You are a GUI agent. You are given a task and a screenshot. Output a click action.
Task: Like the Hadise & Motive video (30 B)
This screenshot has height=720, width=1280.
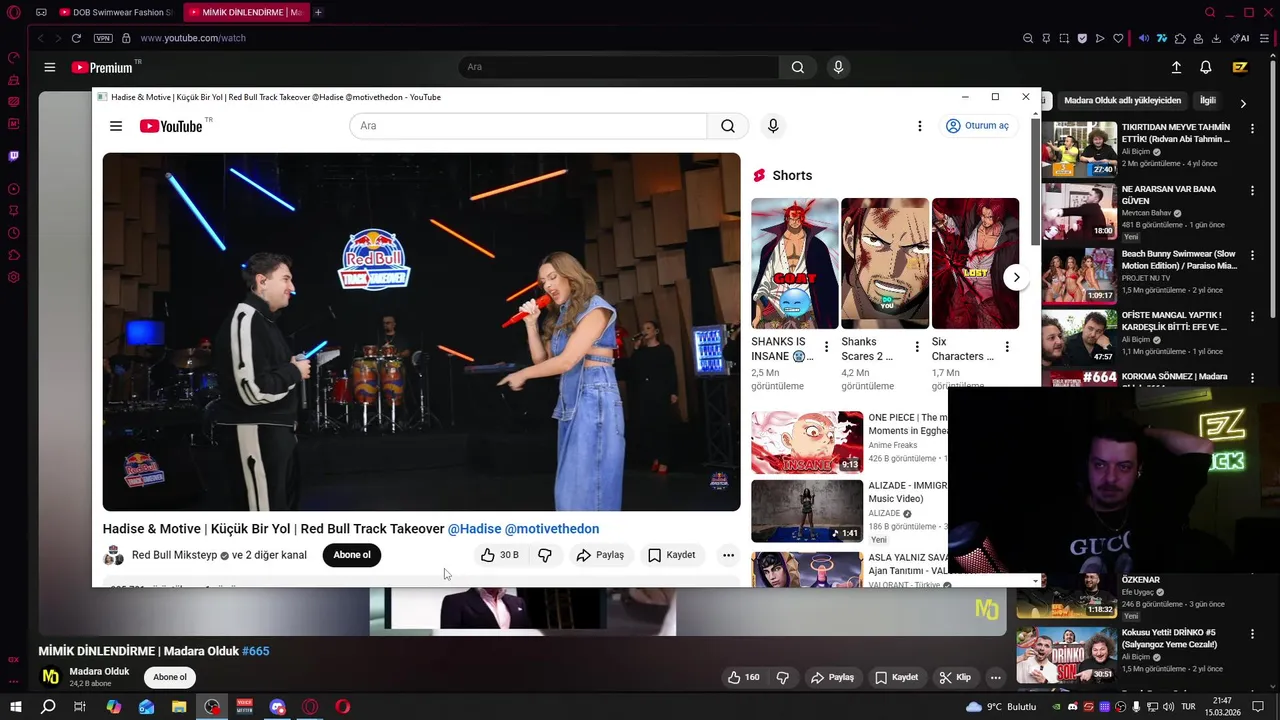499,555
